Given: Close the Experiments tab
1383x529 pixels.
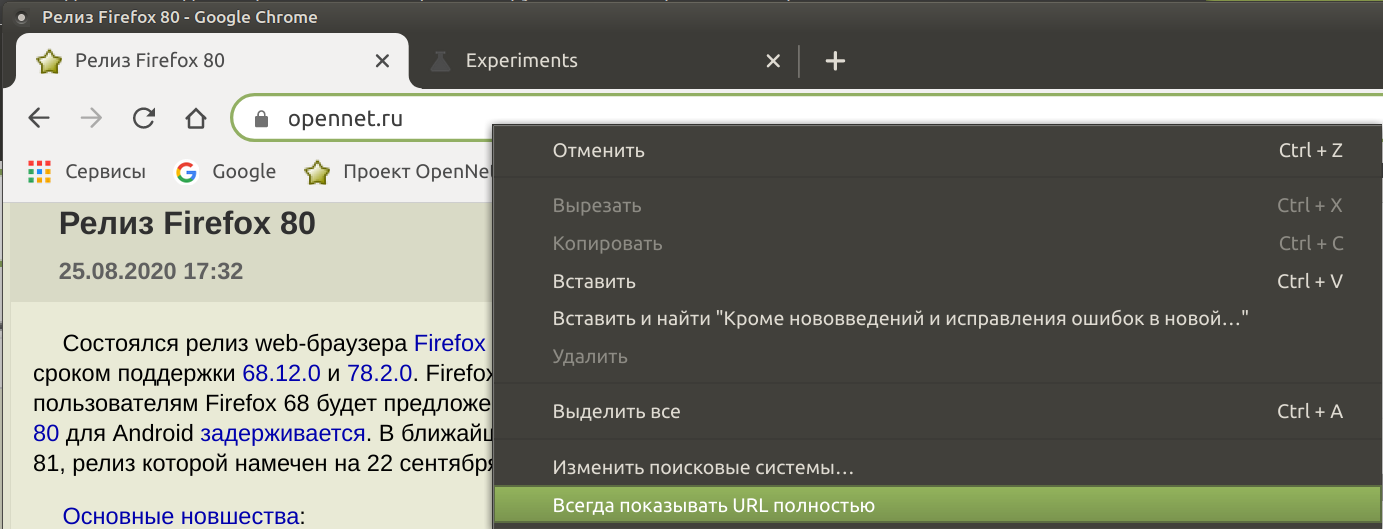Looking at the screenshot, I should click(772, 61).
